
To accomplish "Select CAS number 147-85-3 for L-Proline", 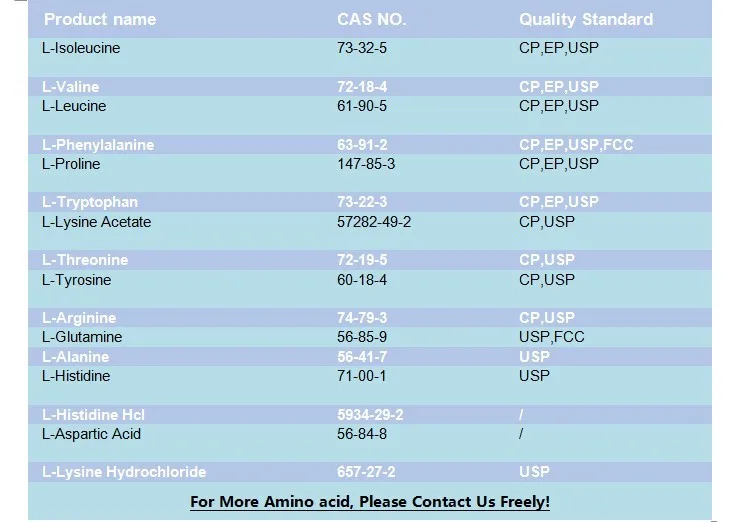I will pos(368,164).
